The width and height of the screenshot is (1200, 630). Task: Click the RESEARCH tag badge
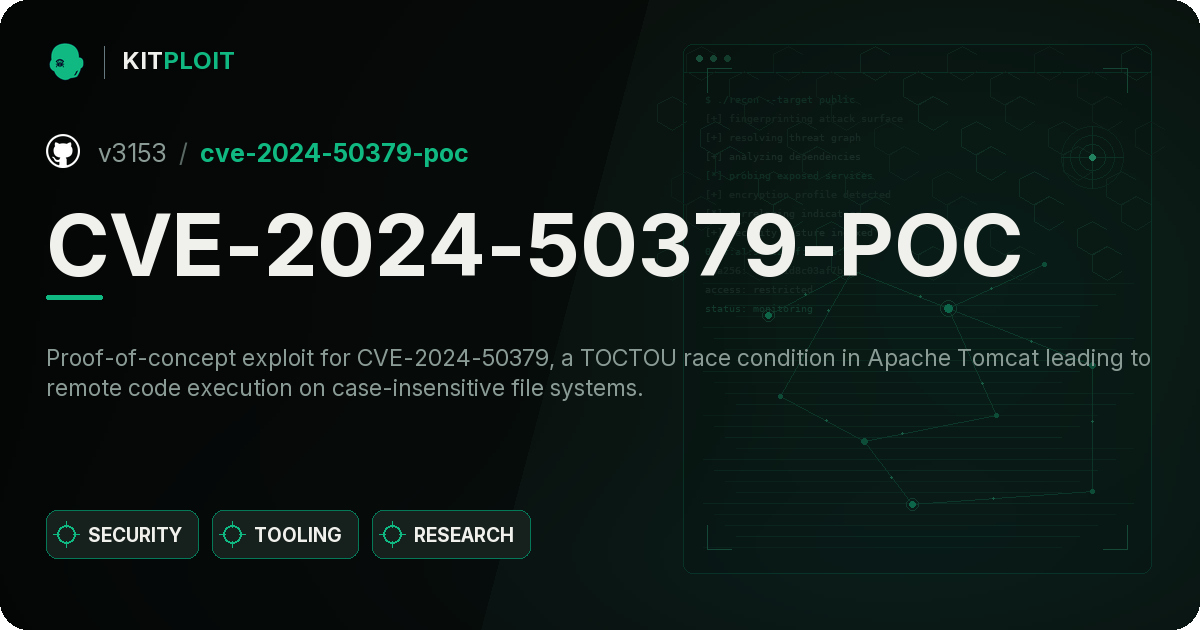[x=451, y=535]
